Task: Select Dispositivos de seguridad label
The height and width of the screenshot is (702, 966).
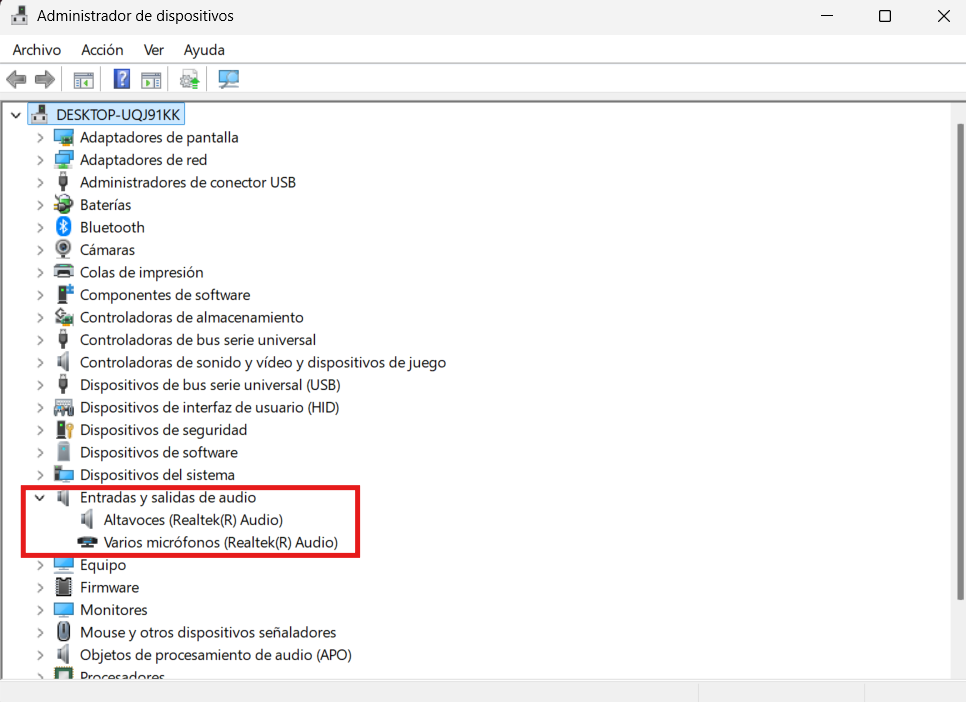Action: [163, 430]
